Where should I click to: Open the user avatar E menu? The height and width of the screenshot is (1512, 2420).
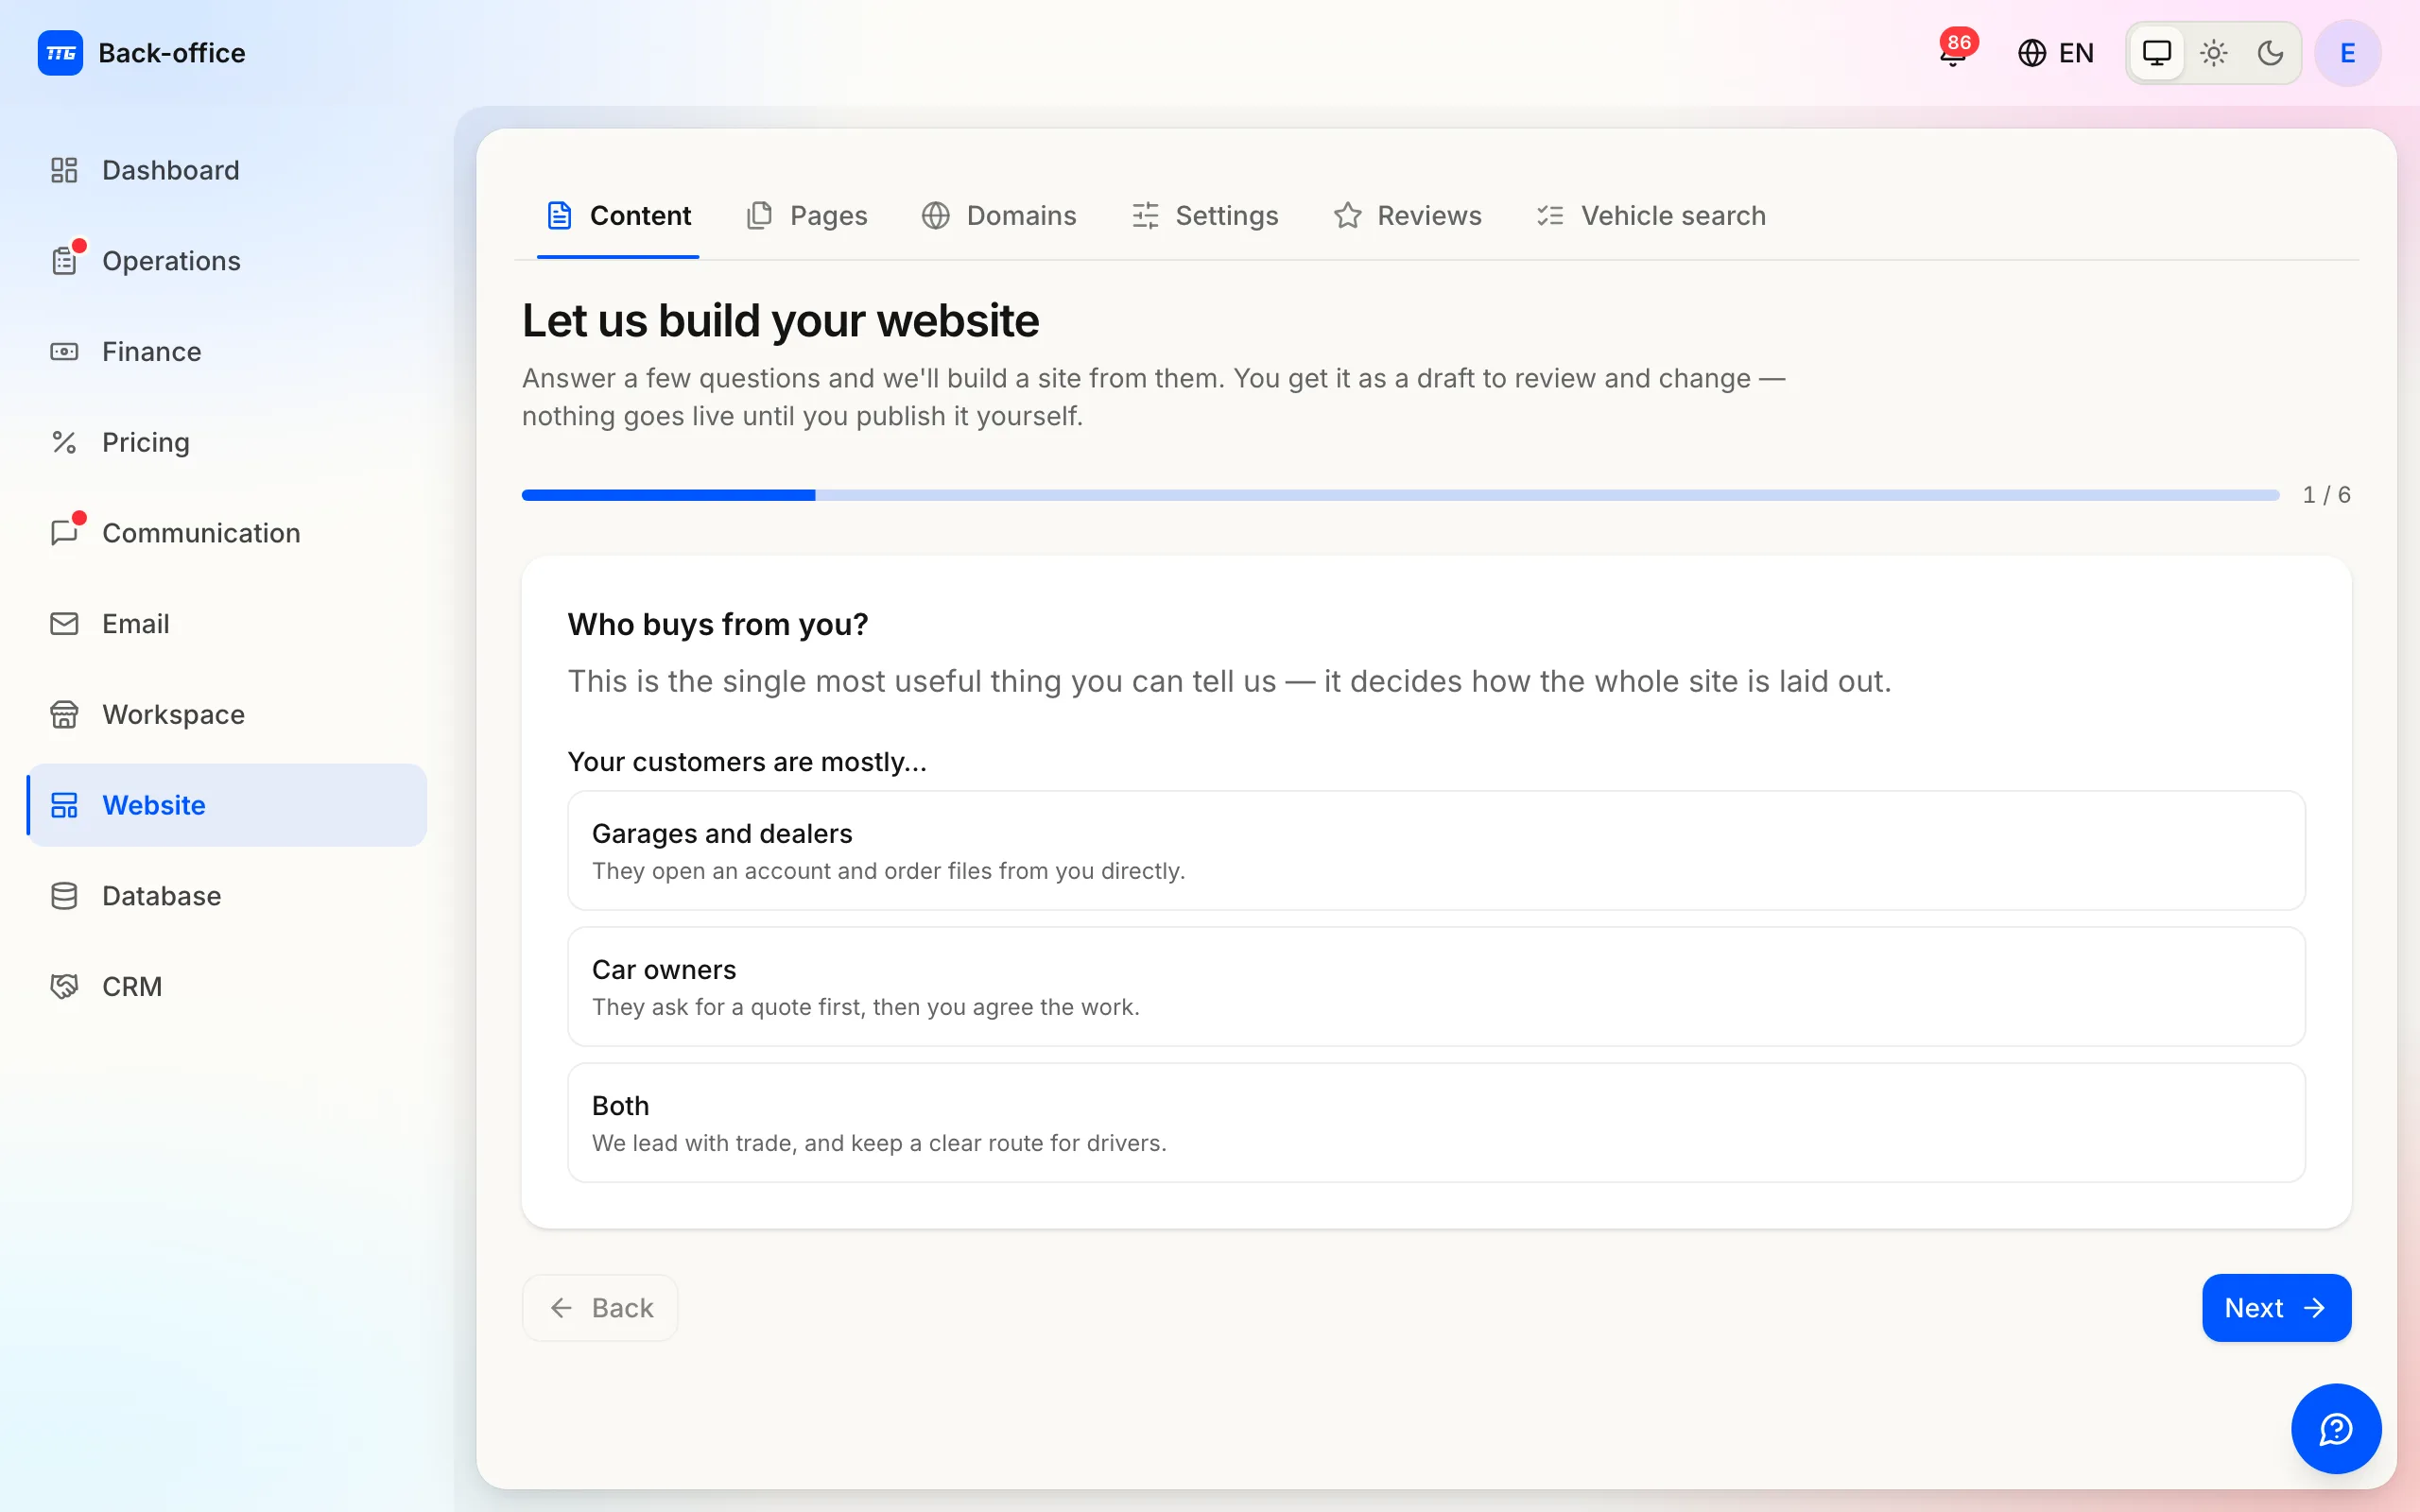click(2347, 53)
